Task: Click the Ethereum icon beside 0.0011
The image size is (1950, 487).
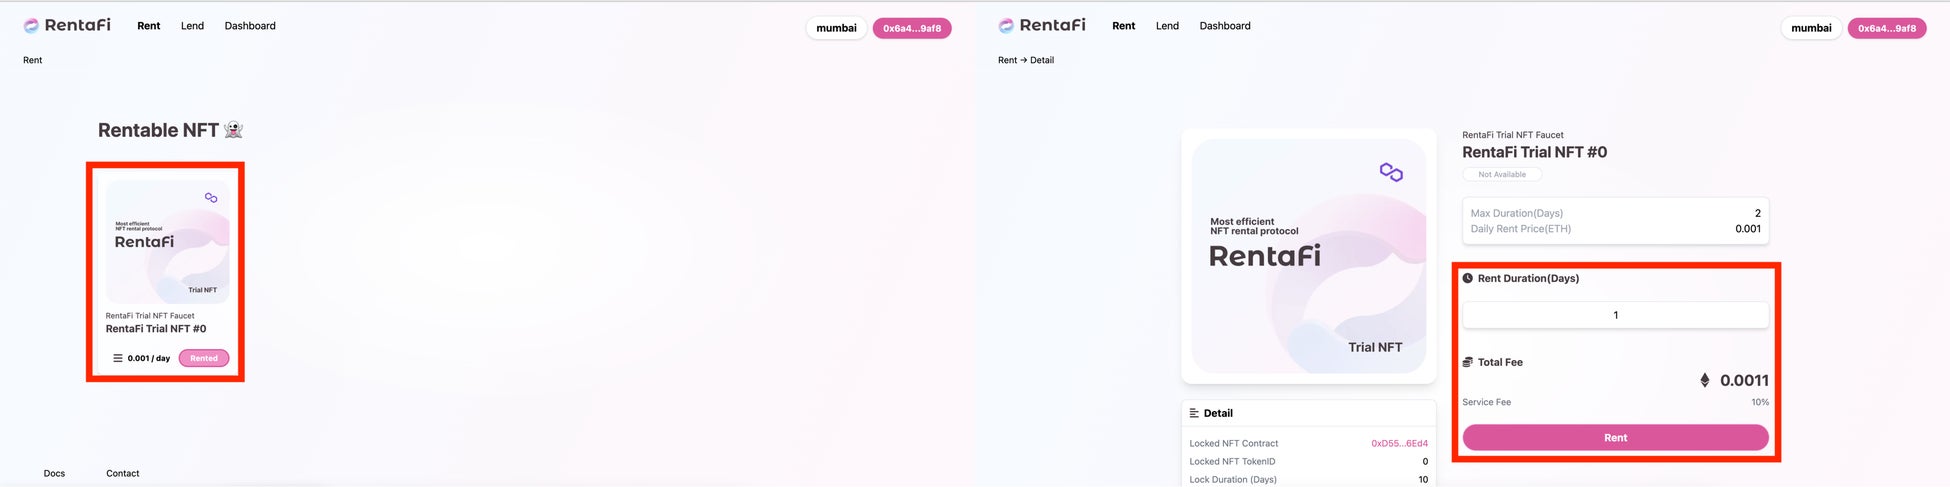Action: point(1705,380)
